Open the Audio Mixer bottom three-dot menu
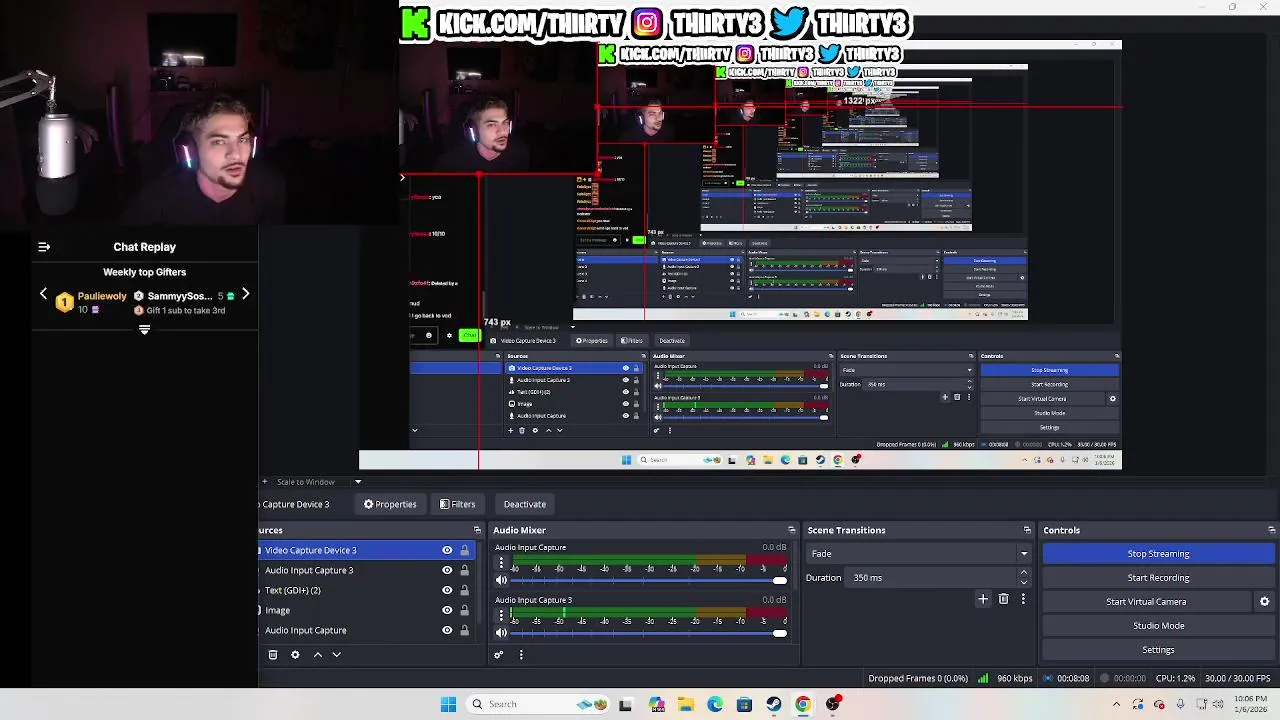 click(521, 655)
